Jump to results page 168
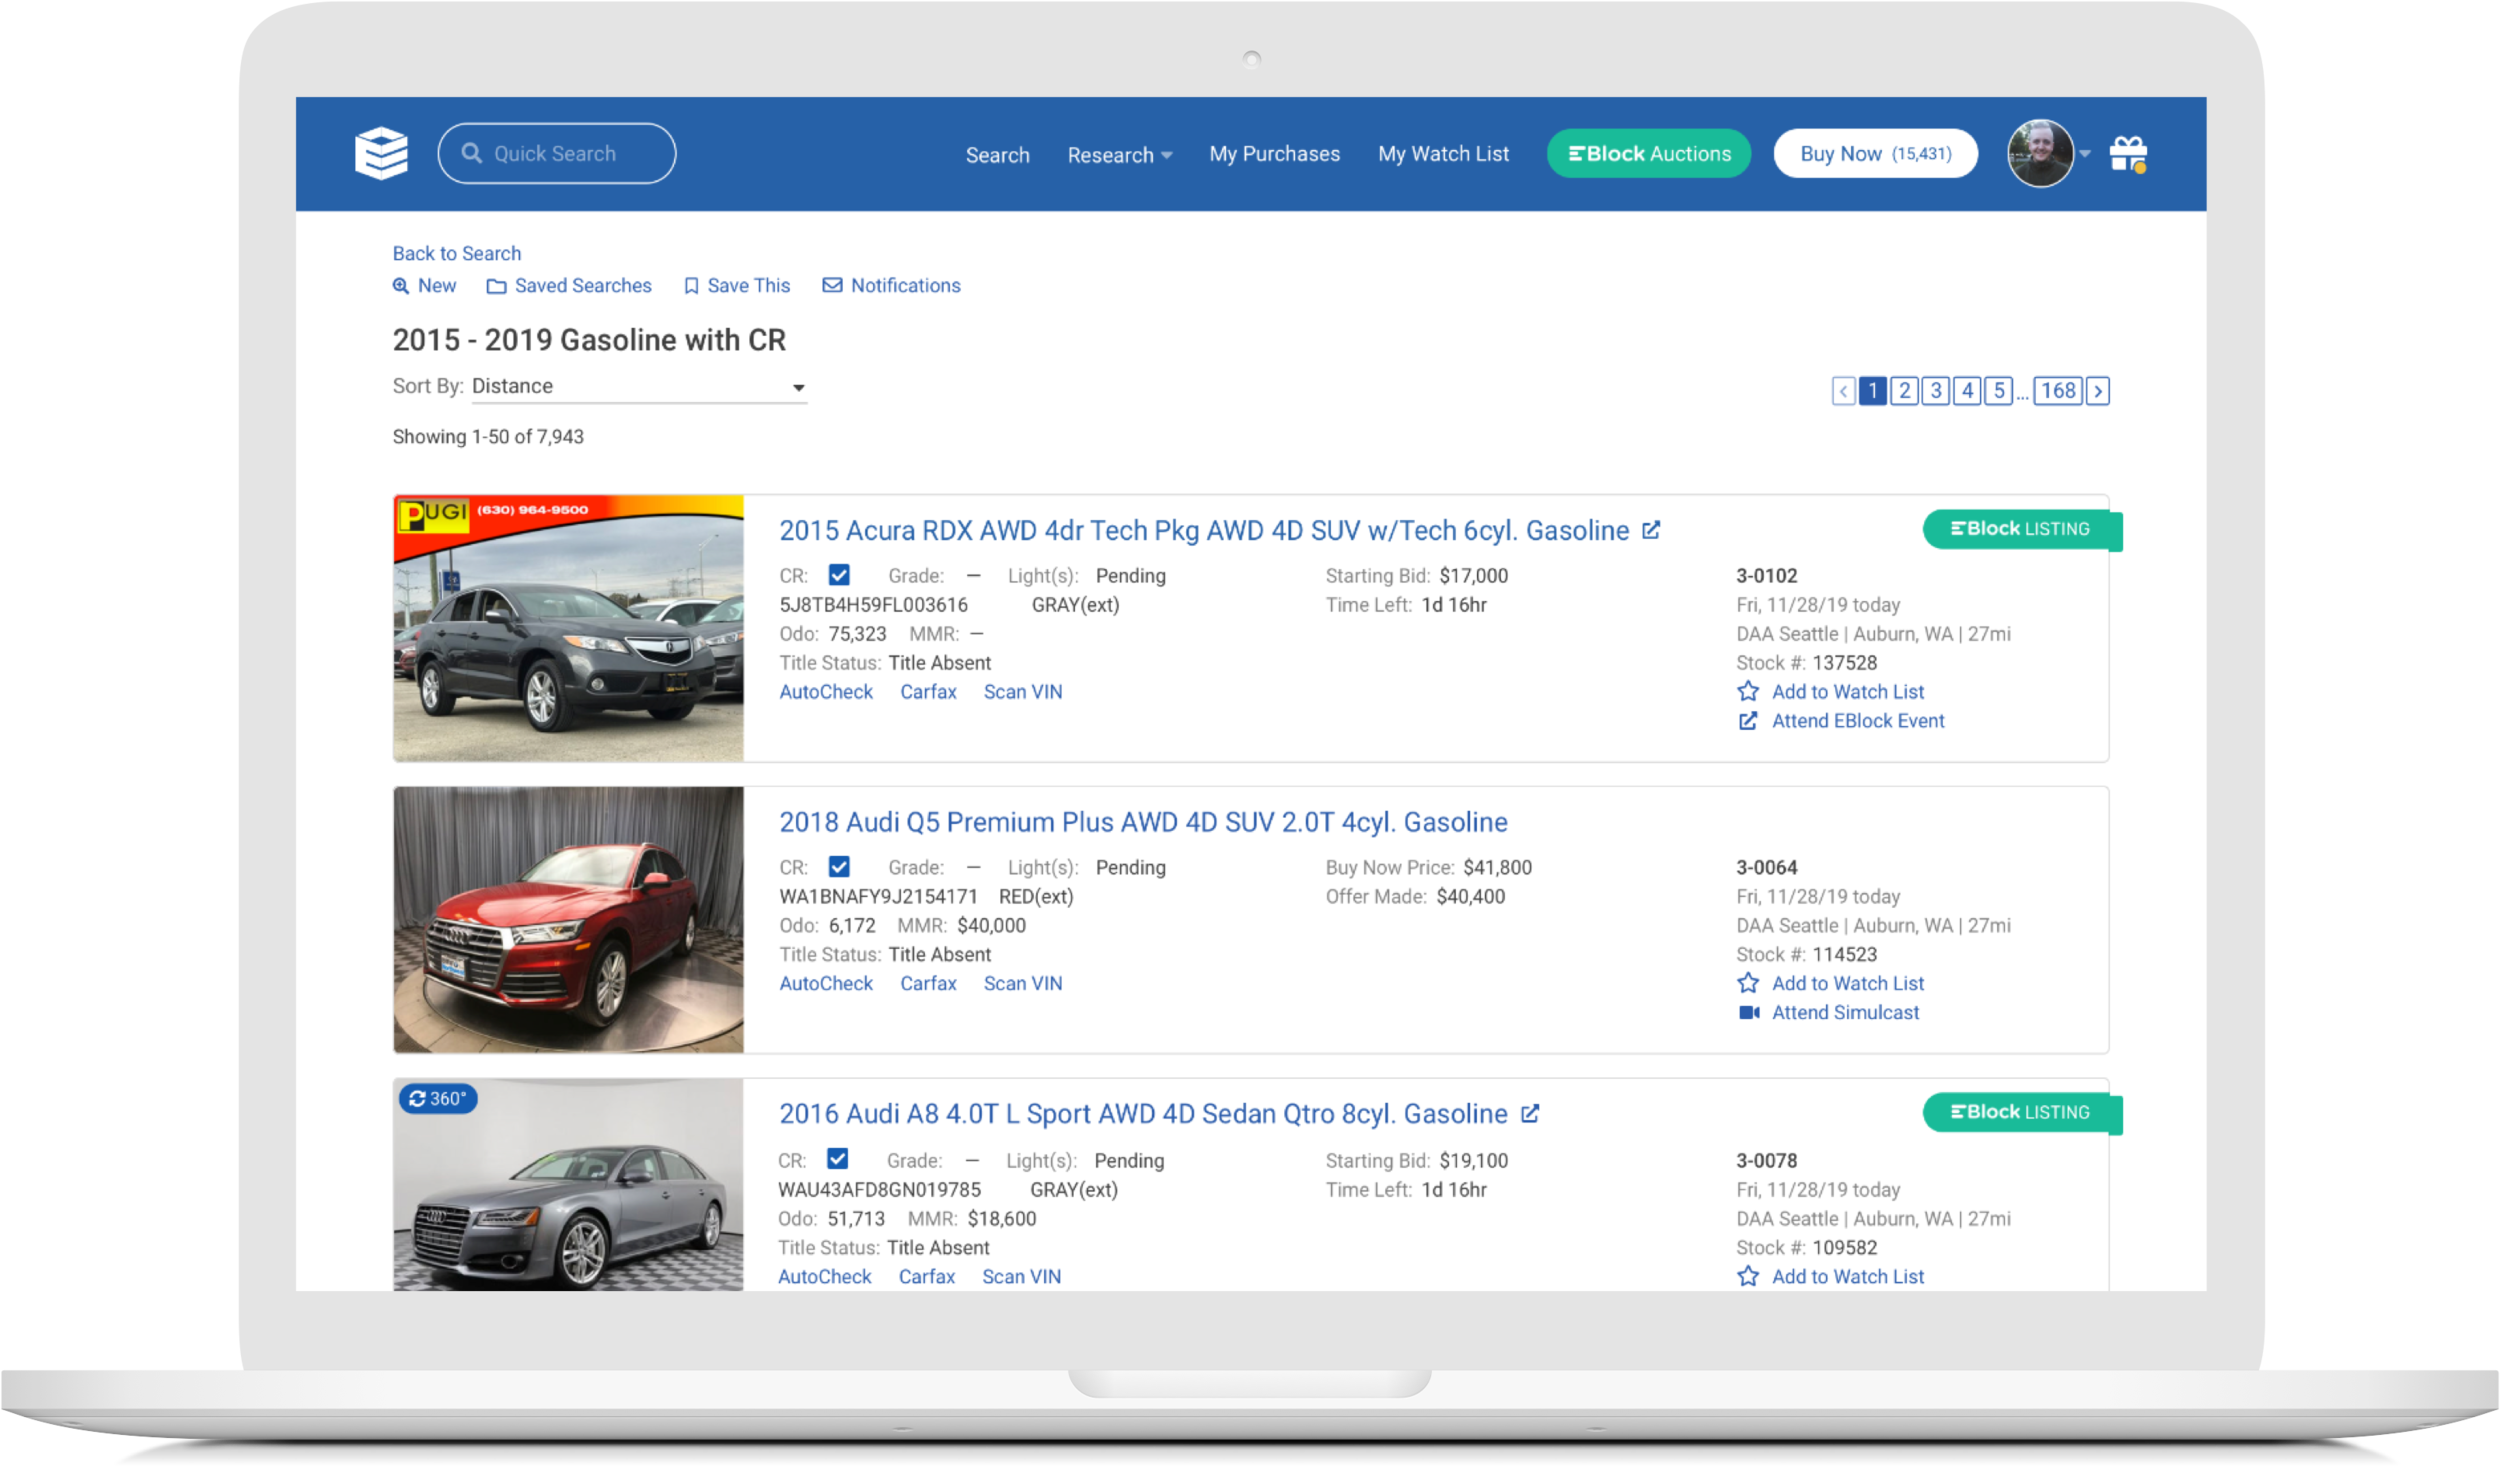 click(2058, 391)
